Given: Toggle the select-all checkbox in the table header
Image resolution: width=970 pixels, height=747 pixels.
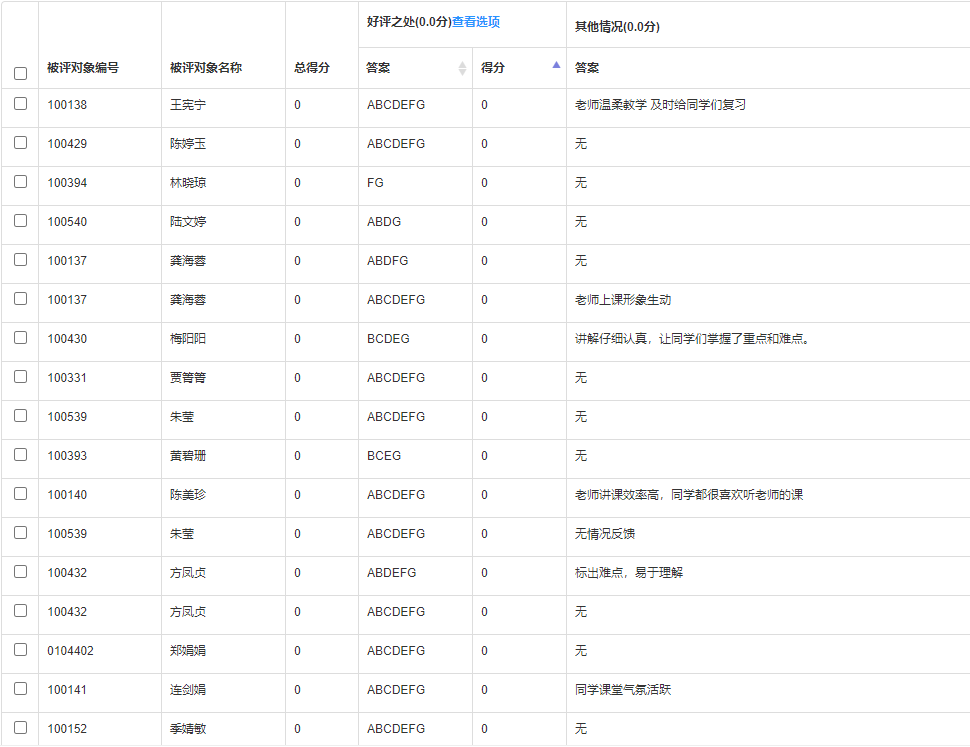Looking at the screenshot, I should click(x=20, y=73).
